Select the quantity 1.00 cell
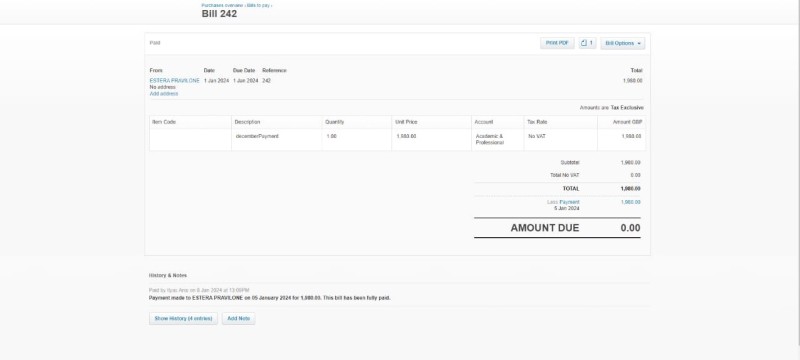800x360 pixels. [x=357, y=140]
